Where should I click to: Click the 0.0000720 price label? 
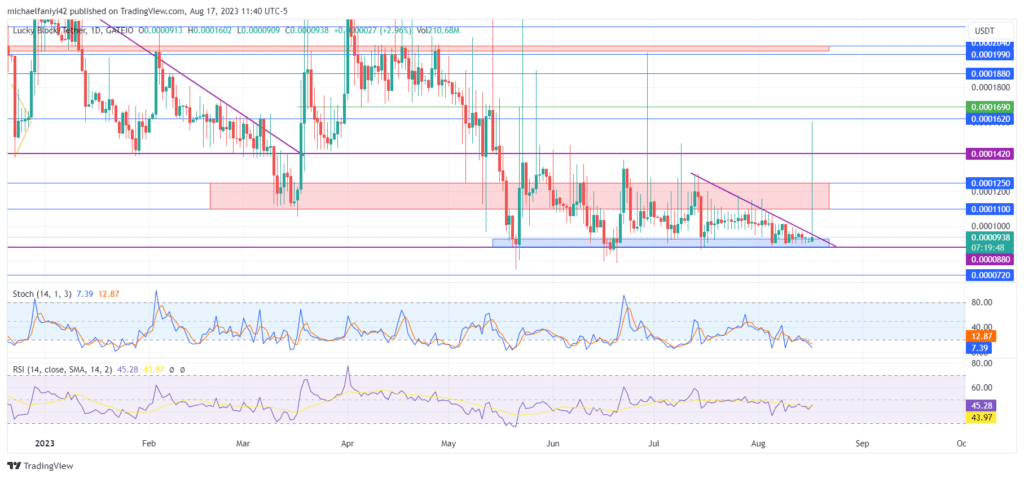[x=990, y=276]
